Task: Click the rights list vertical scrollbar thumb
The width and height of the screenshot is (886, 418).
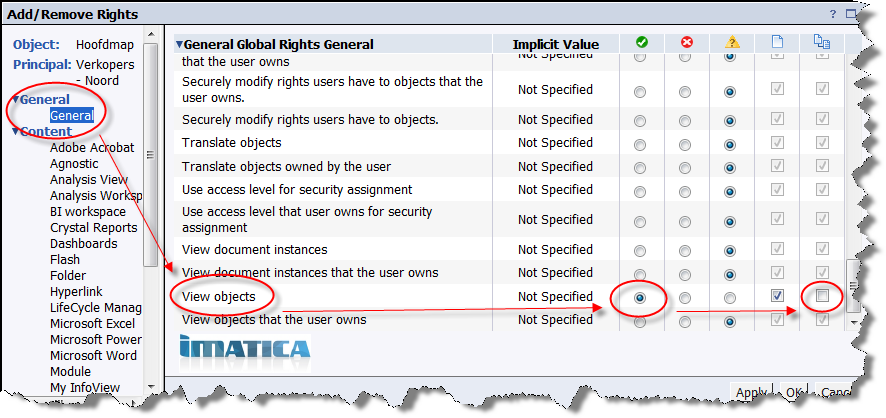Action: coord(853,286)
